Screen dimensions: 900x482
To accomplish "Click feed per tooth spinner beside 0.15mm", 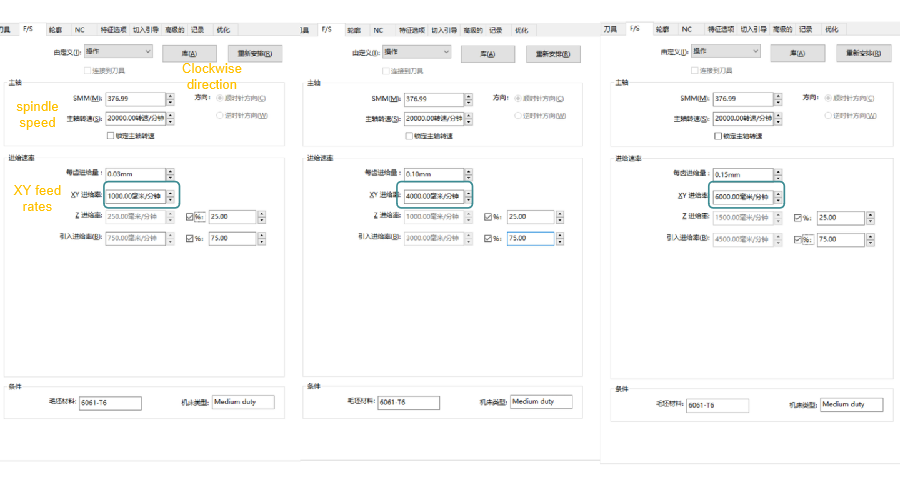I will [778, 174].
